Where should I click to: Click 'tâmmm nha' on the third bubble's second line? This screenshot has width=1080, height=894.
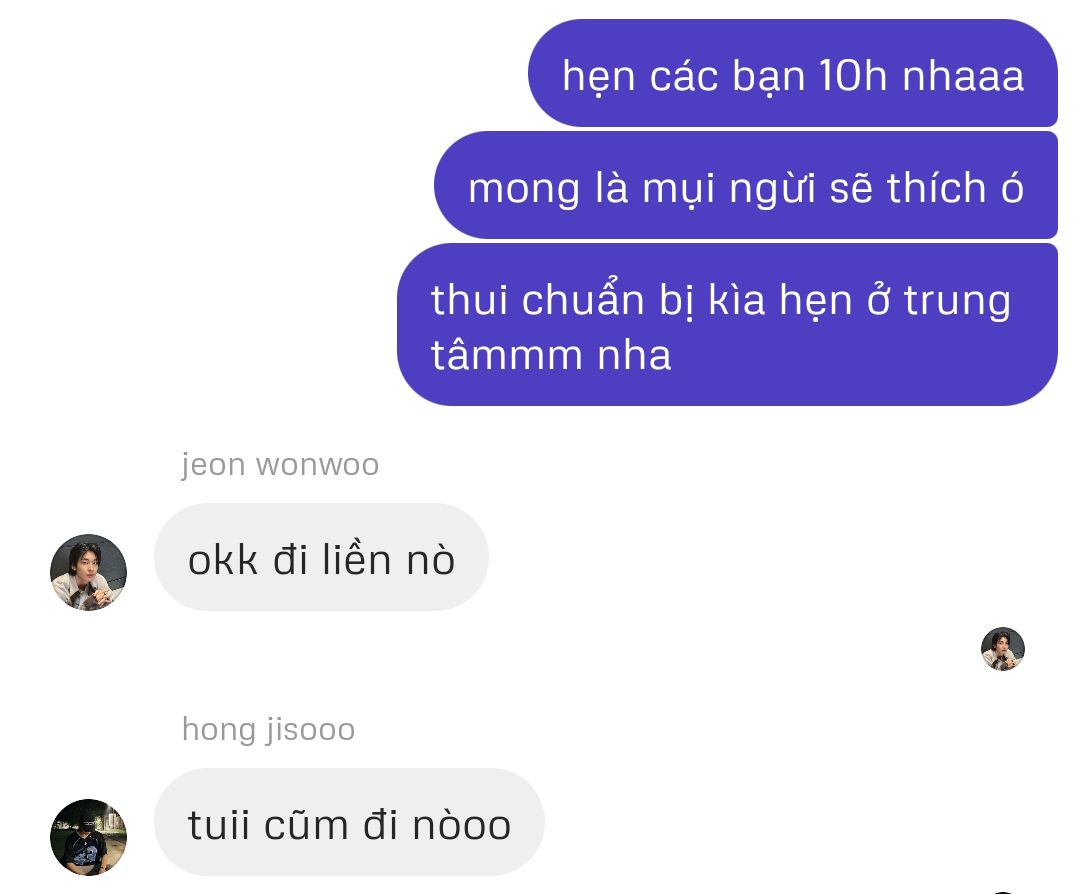pos(551,355)
